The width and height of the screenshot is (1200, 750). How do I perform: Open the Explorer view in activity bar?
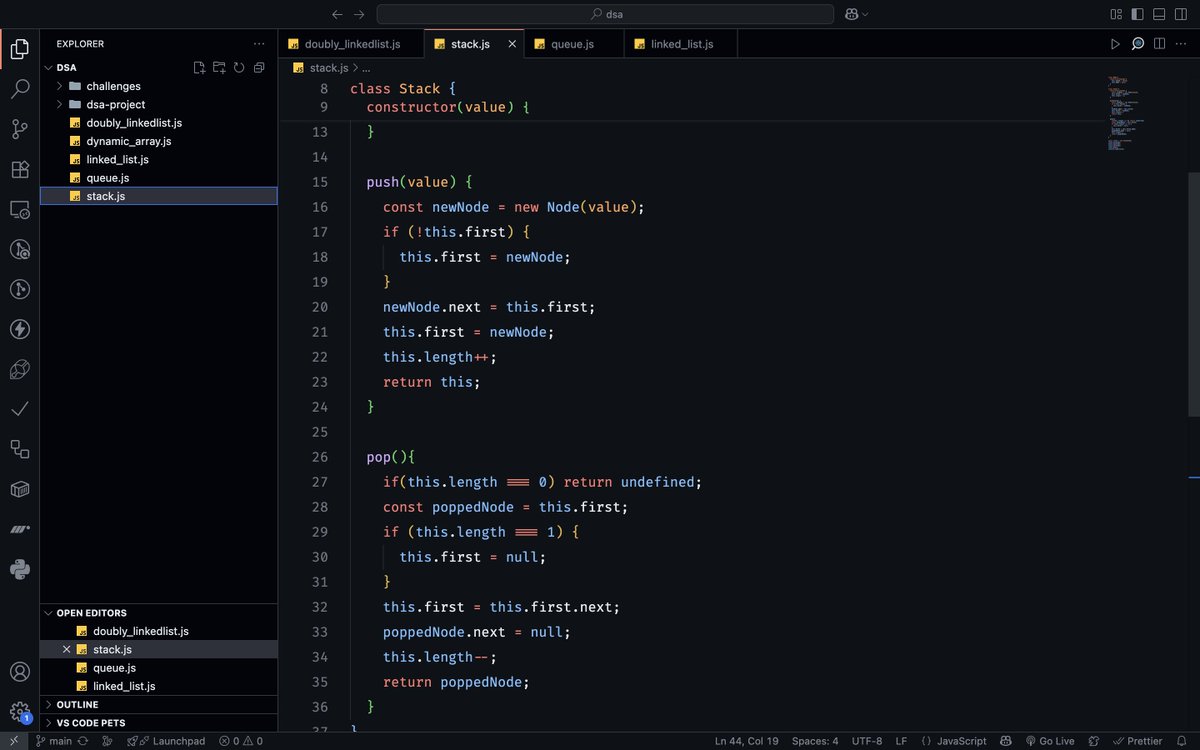tap(19, 48)
